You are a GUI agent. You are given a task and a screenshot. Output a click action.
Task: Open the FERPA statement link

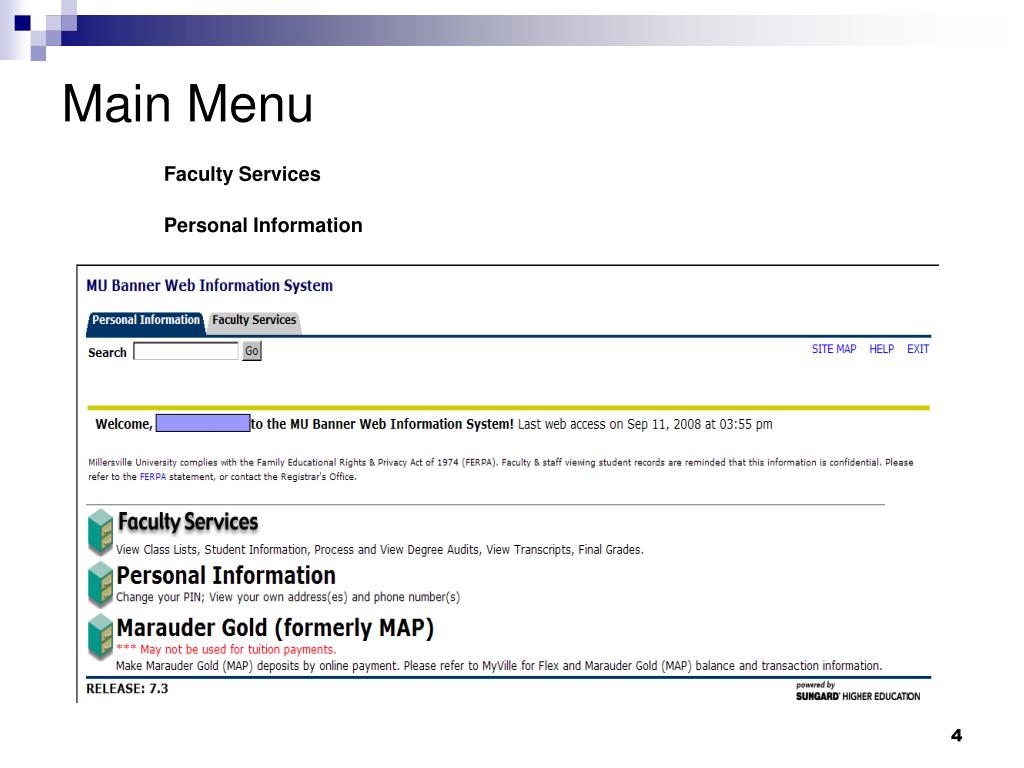click(153, 477)
